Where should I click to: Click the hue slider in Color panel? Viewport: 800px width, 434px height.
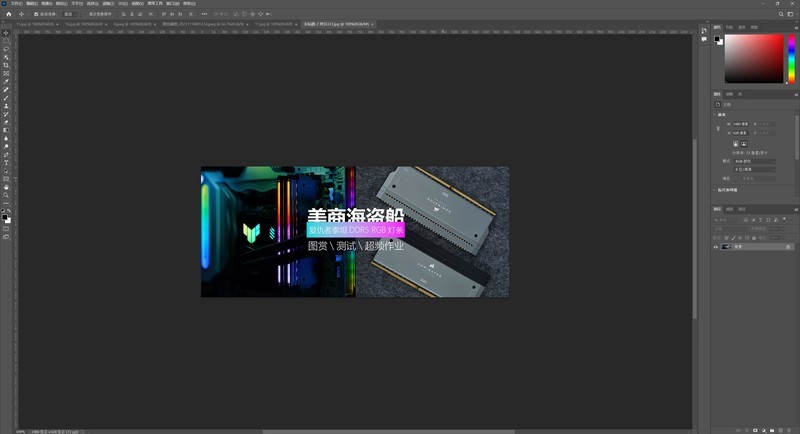point(791,59)
